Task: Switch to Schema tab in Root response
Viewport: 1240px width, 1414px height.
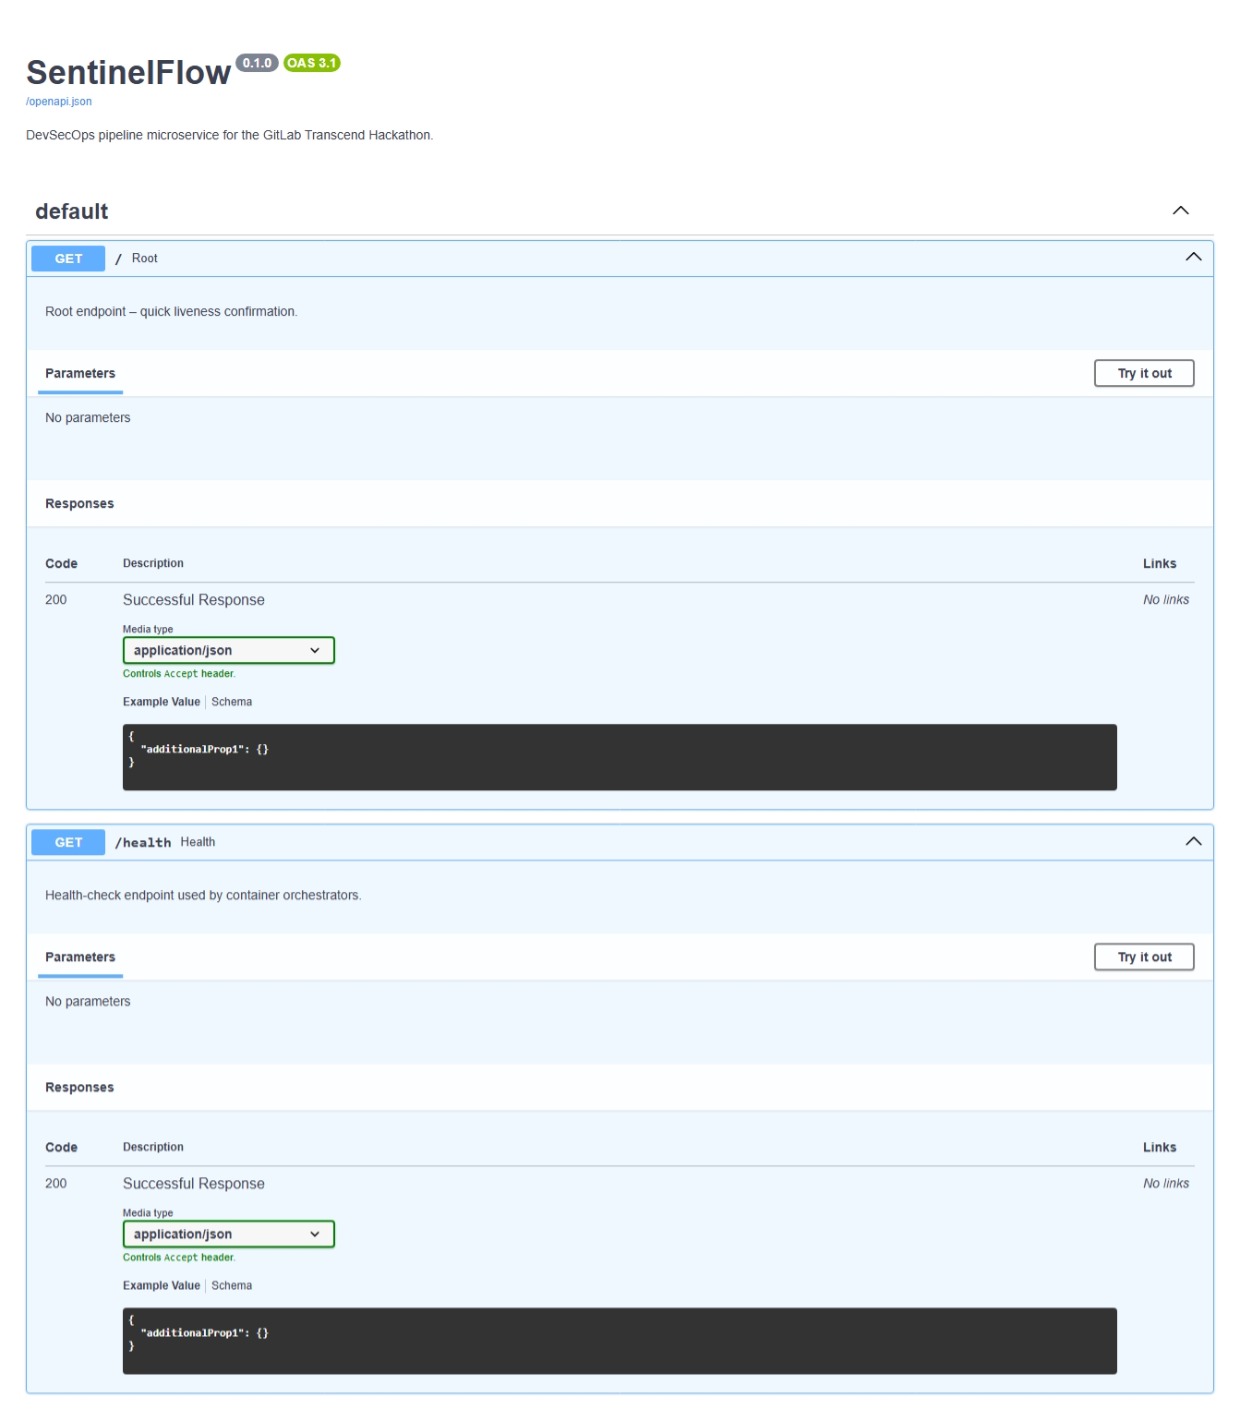Action: coord(231,702)
